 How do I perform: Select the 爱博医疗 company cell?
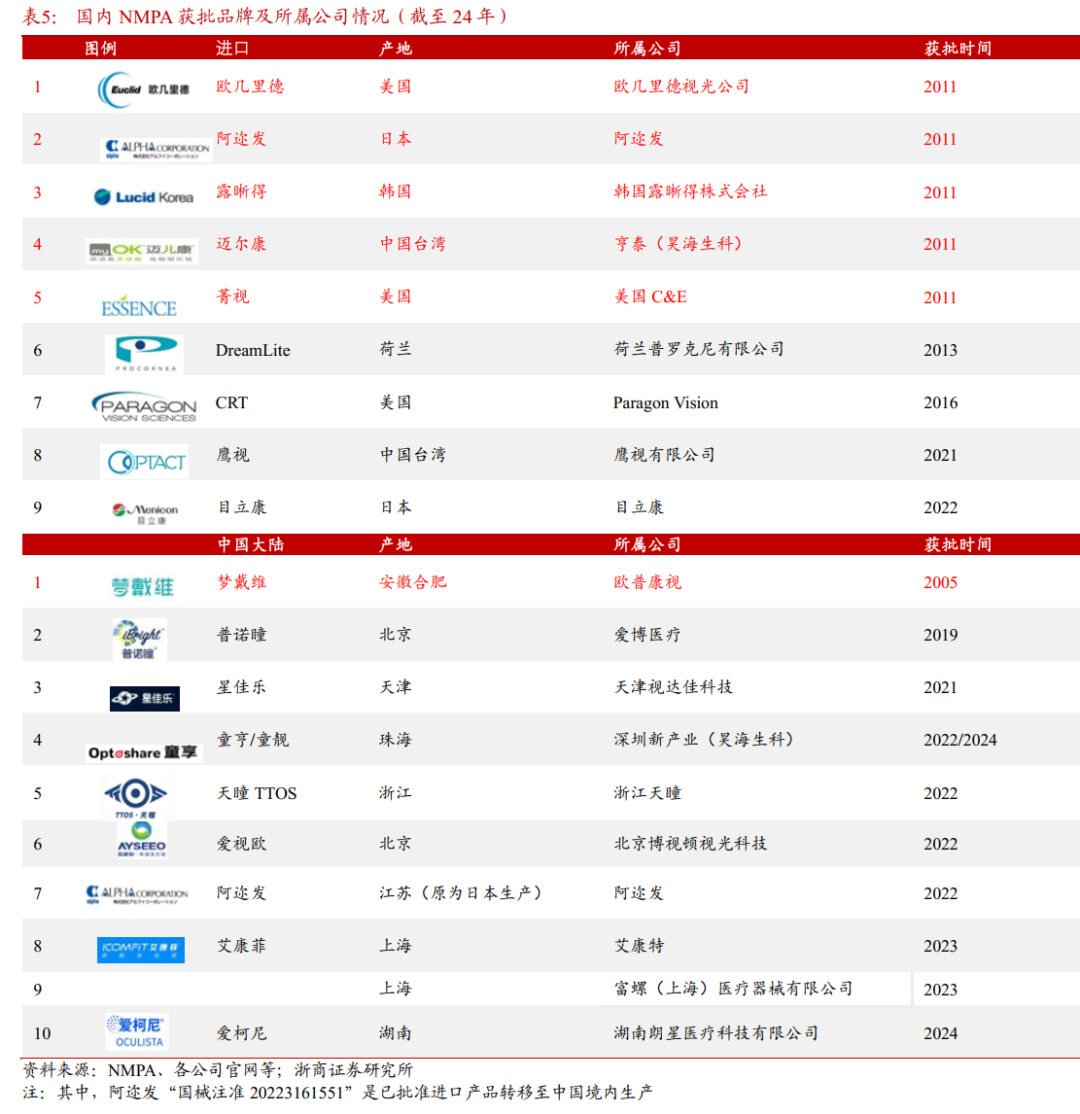[x=647, y=634]
